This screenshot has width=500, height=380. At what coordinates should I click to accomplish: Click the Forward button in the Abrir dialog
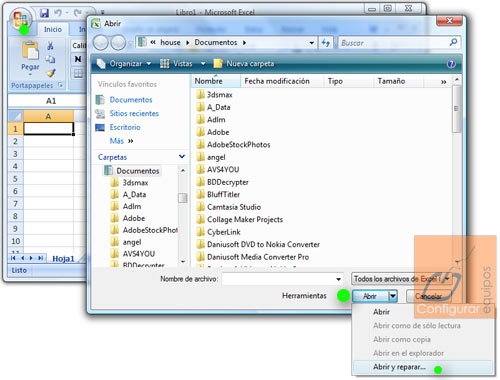(x=118, y=43)
